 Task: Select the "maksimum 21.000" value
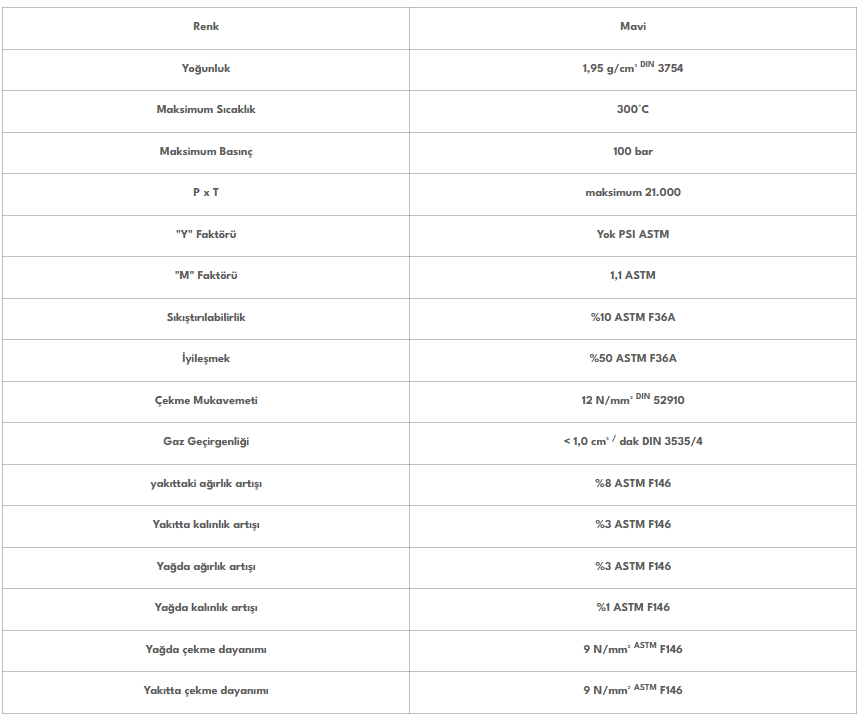pyautogui.click(x=633, y=193)
